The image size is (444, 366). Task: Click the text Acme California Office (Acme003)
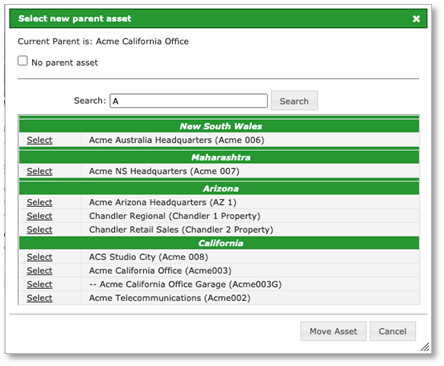pyautogui.click(x=160, y=271)
